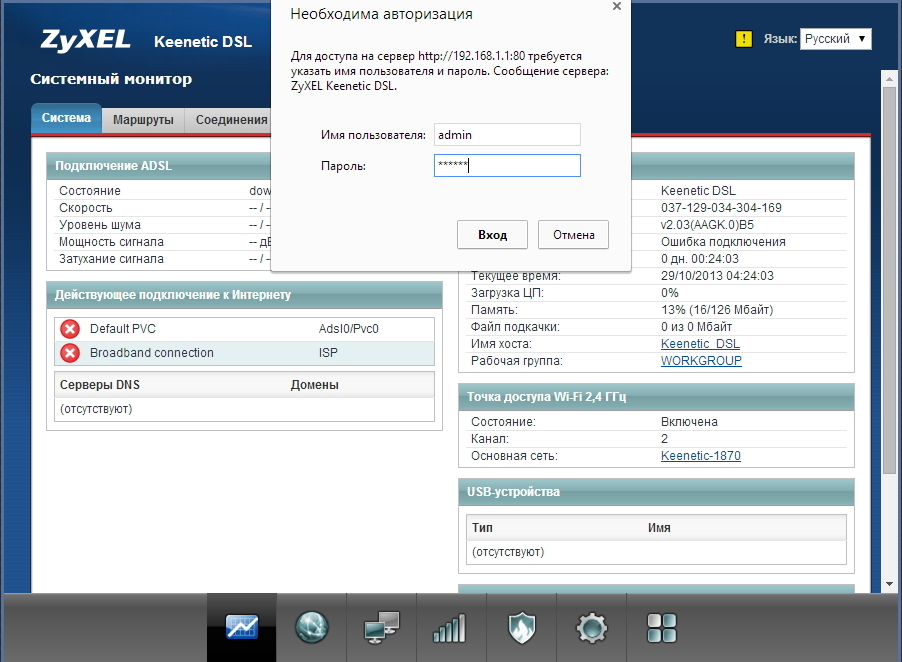Open the Applications four-squares section
Image resolution: width=902 pixels, height=662 pixels.
(661, 627)
